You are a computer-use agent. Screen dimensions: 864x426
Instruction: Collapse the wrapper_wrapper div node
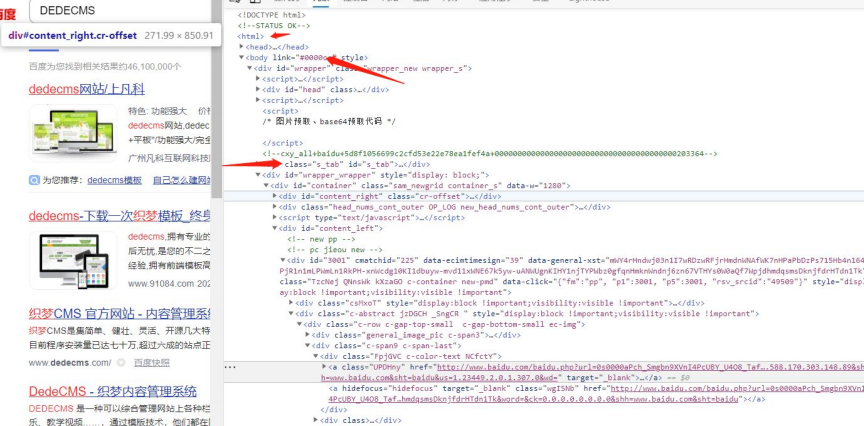258,175
